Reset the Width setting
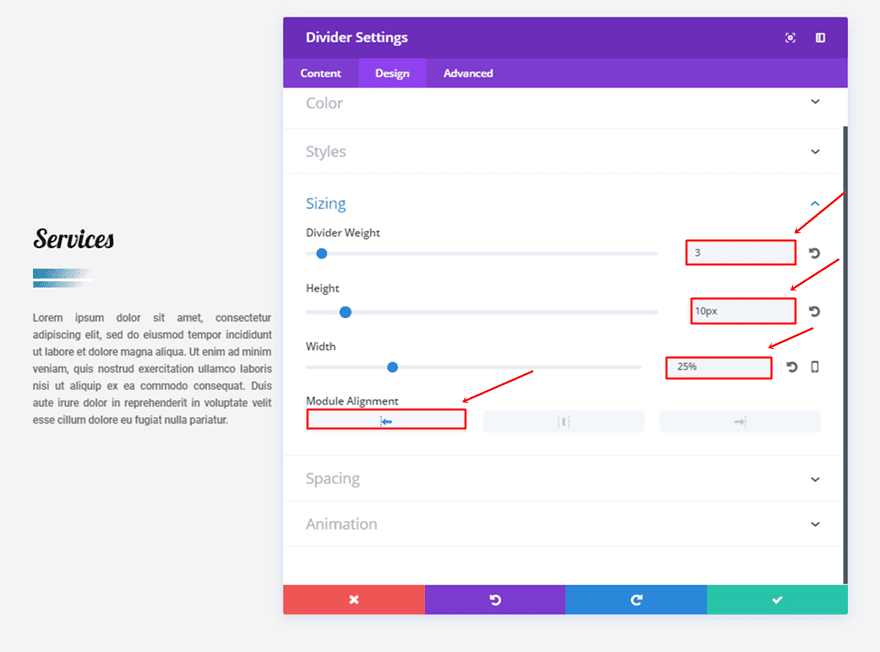This screenshot has height=652, width=880. 792,367
